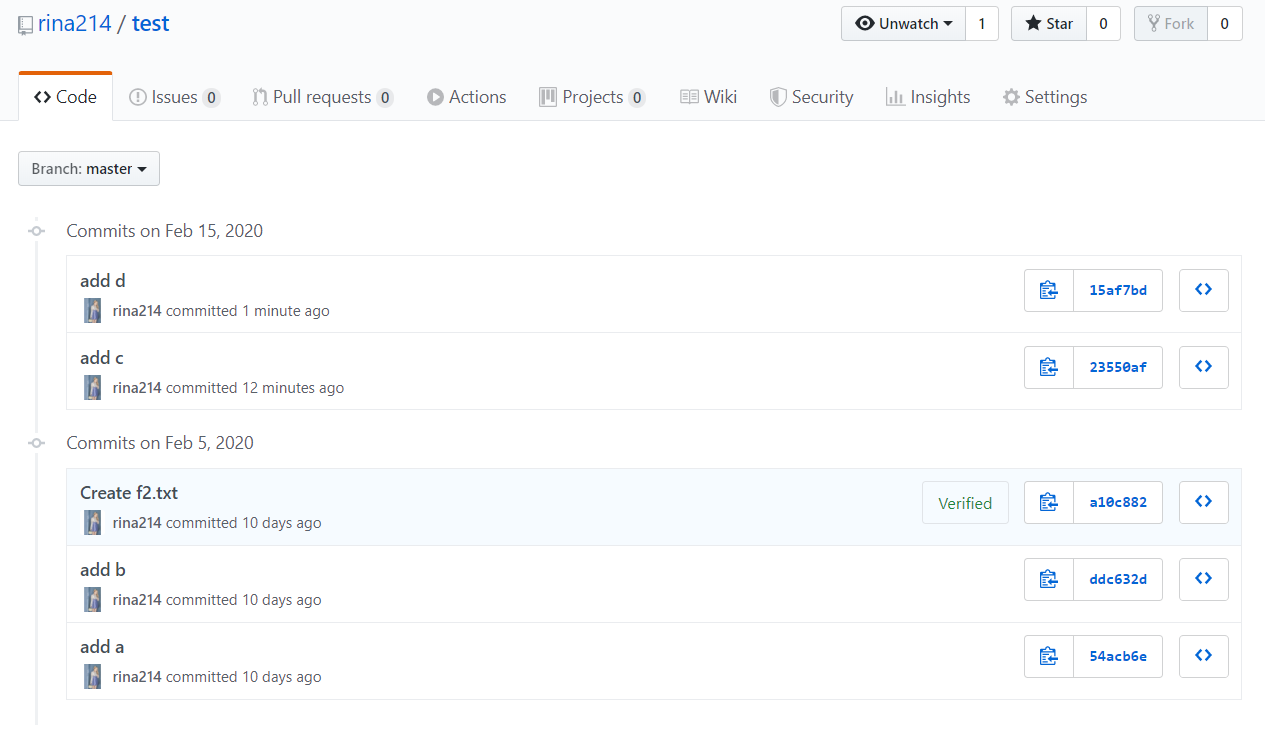Open the Pull requests tab
The height and width of the screenshot is (732, 1265).
[322, 97]
